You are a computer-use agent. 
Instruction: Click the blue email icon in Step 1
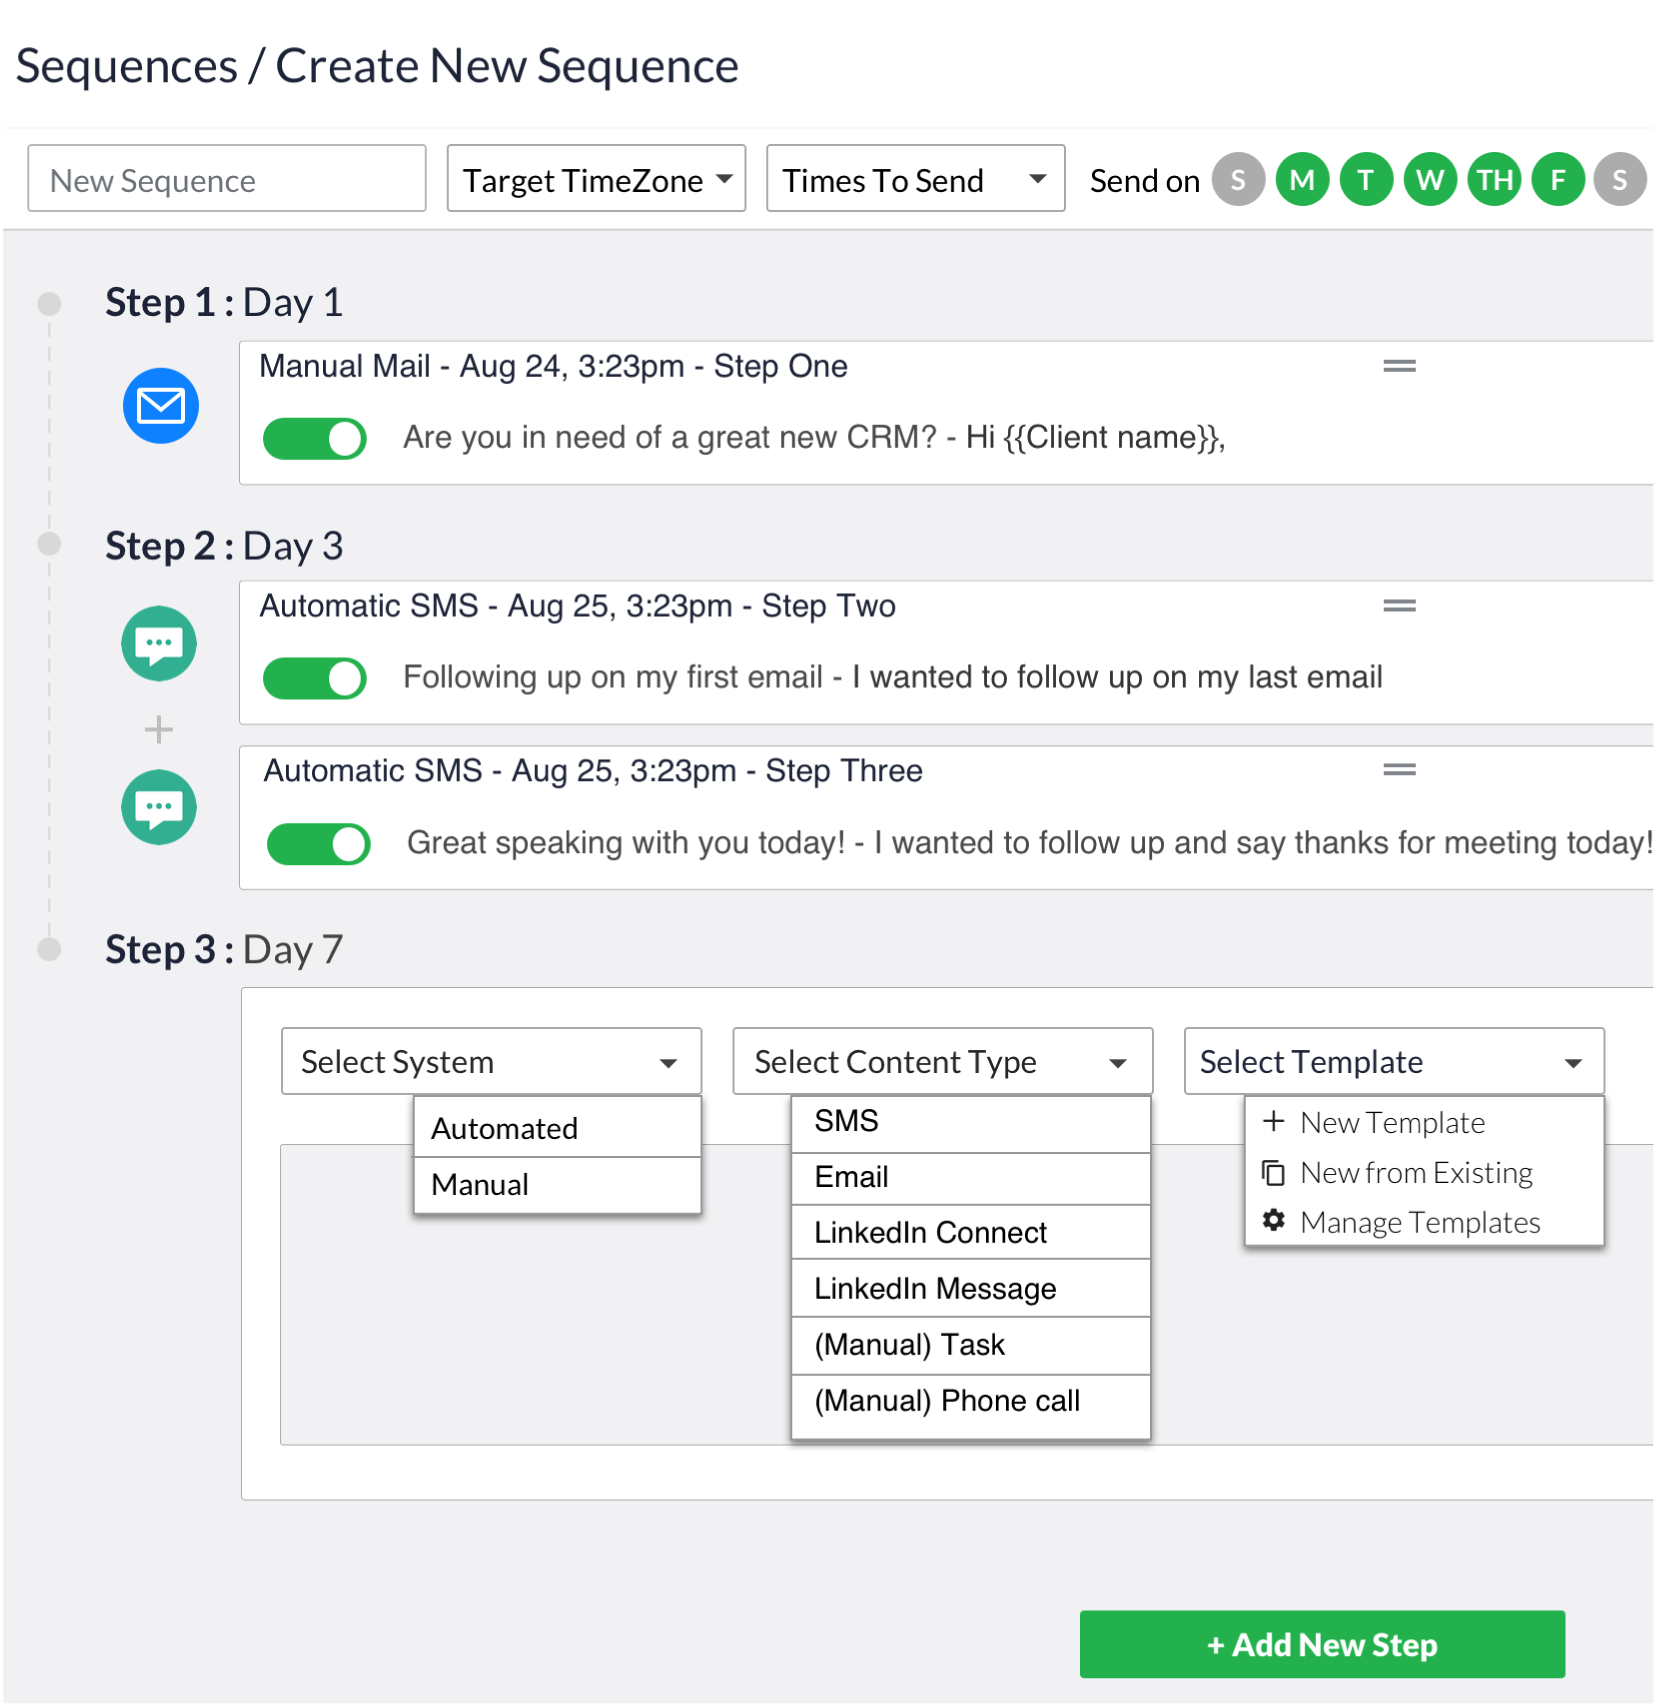point(160,406)
